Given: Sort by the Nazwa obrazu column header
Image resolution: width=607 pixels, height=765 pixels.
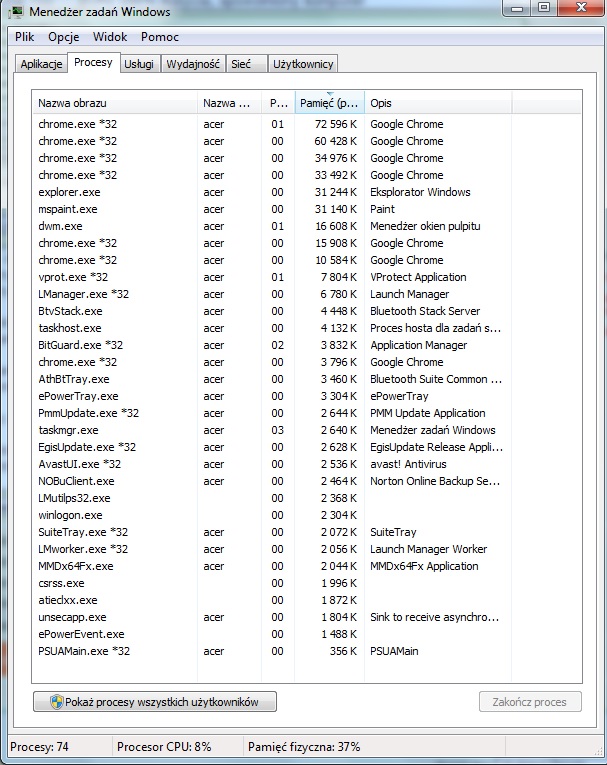Looking at the screenshot, I should 115,103.
